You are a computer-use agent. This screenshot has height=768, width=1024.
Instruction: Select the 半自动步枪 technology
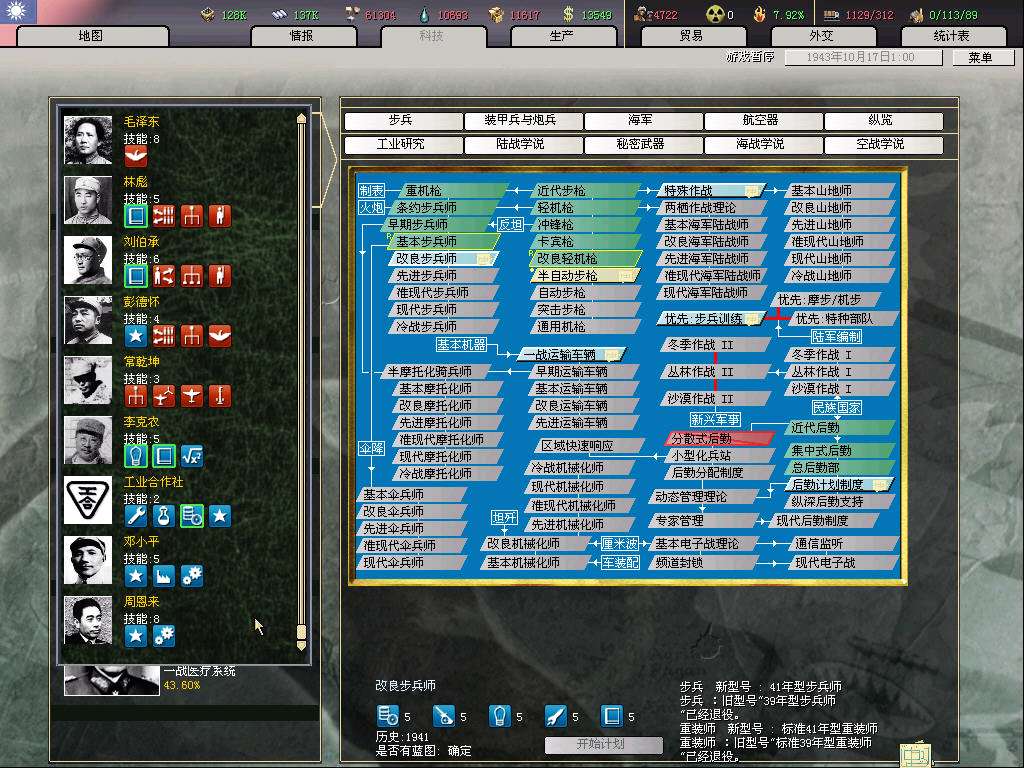(584, 276)
